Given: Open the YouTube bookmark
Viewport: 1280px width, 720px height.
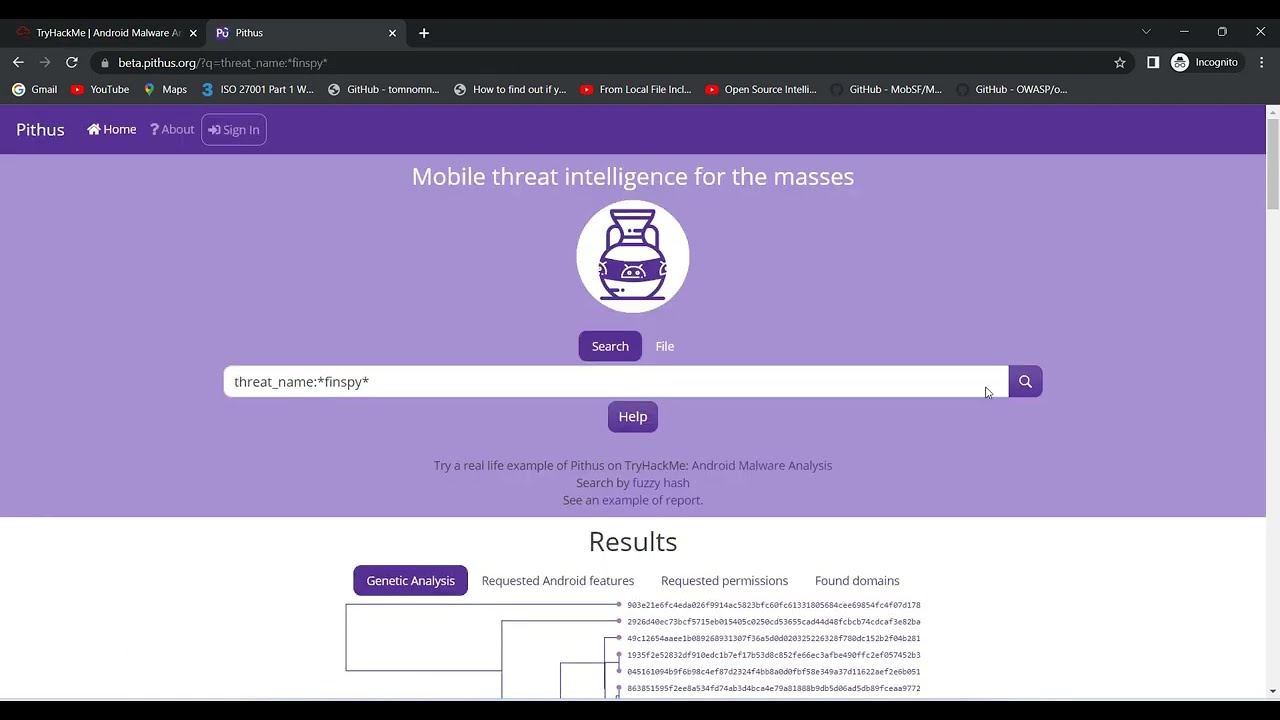Looking at the screenshot, I should point(100,89).
